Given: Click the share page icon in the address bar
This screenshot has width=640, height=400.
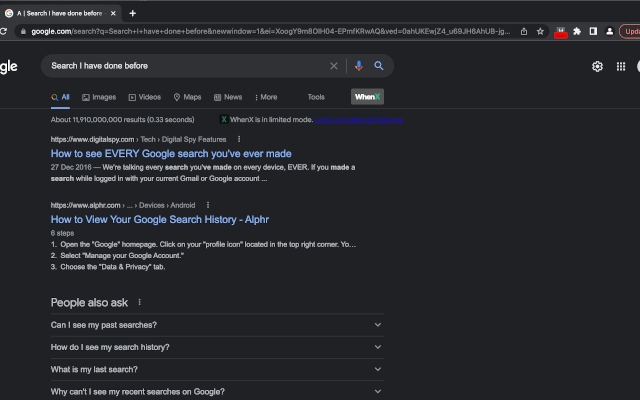Looking at the screenshot, I should (524, 31).
